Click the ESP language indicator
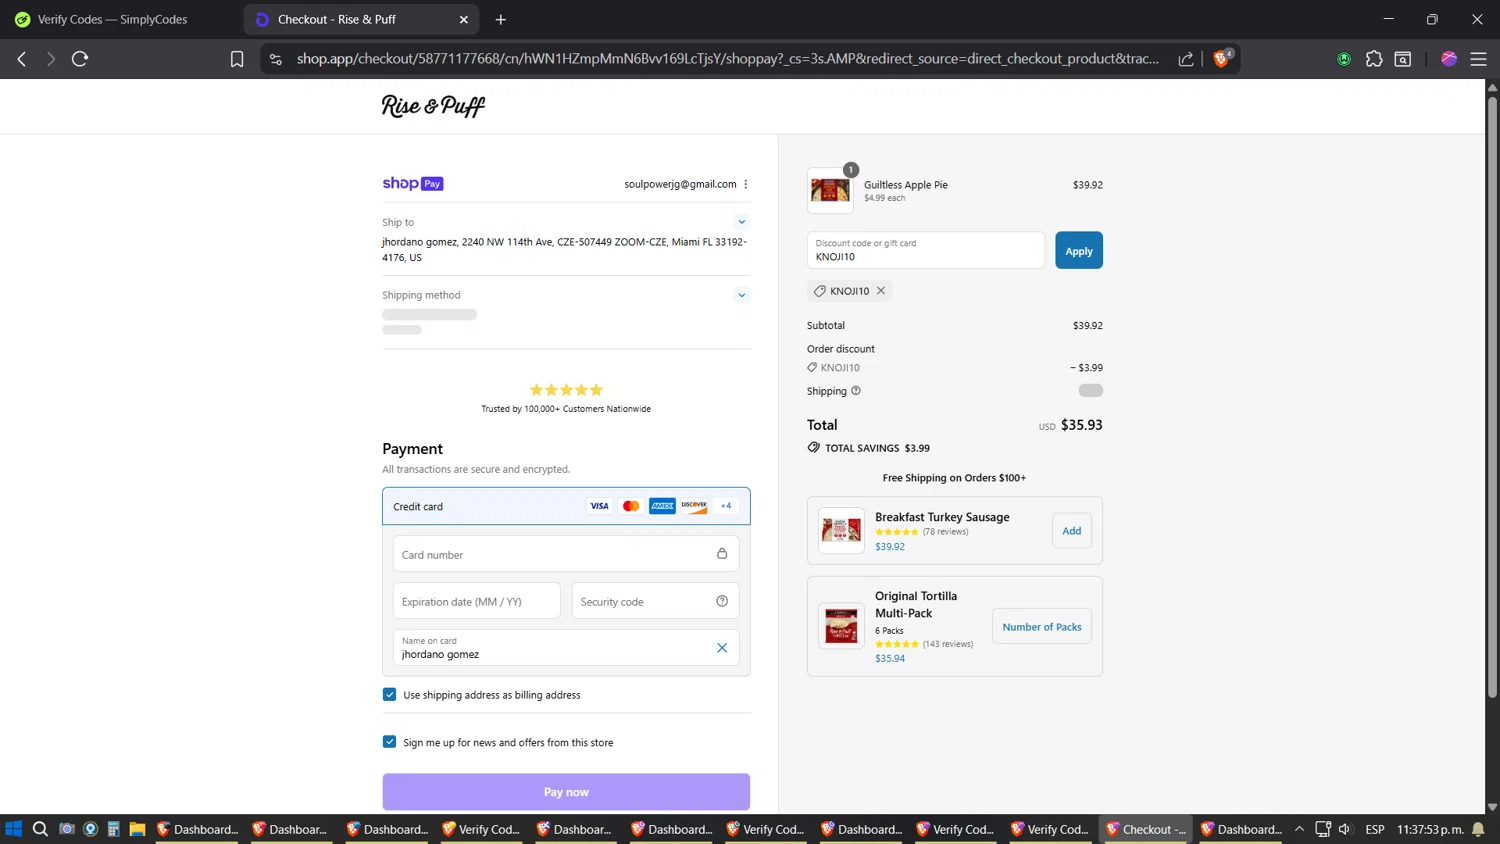 pos(1375,829)
